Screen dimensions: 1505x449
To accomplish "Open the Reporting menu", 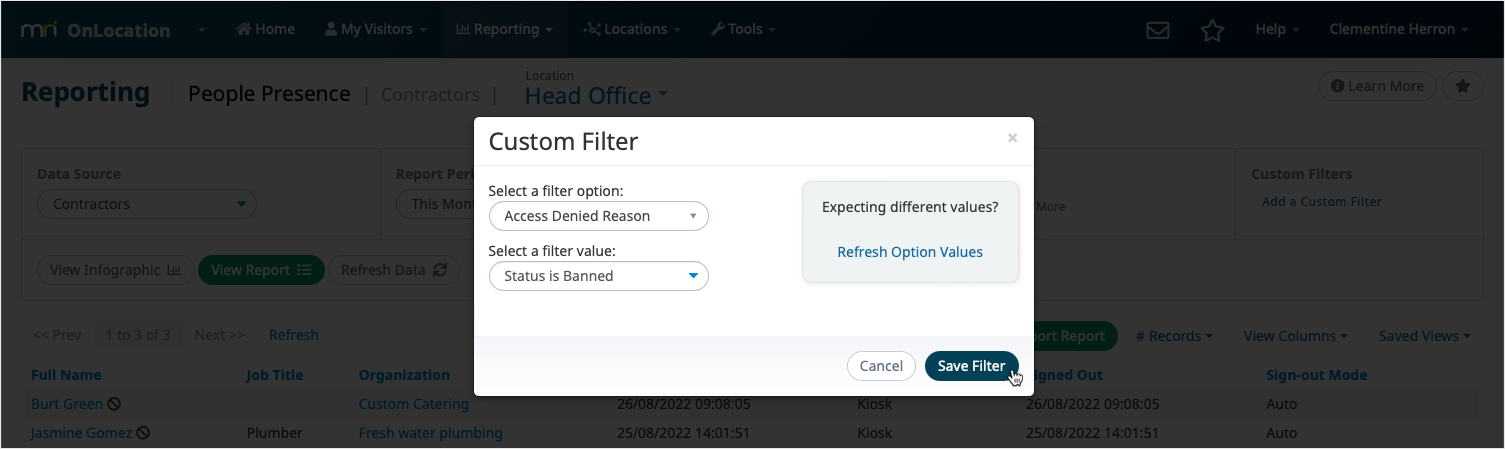I will tap(504, 29).
